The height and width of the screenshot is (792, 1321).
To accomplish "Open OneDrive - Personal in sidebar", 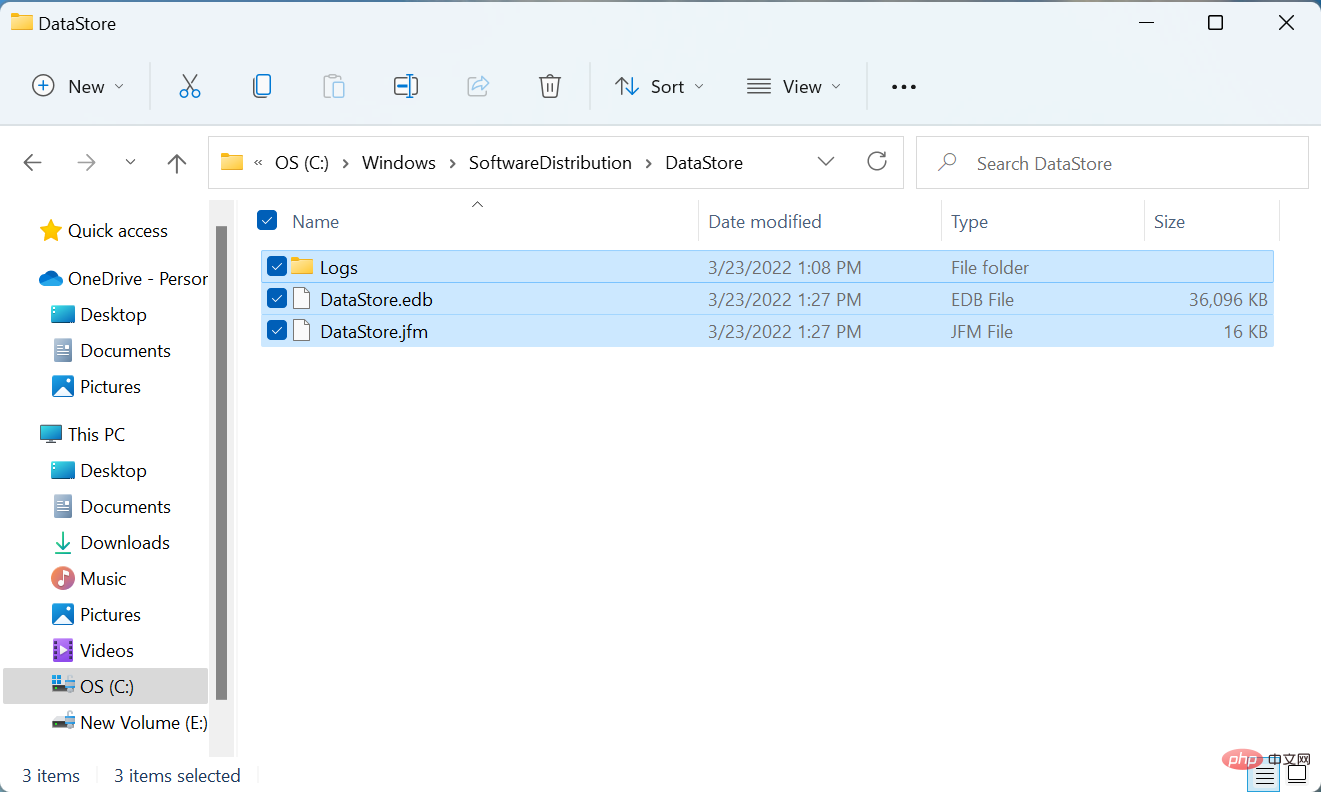I will point(123,279).
